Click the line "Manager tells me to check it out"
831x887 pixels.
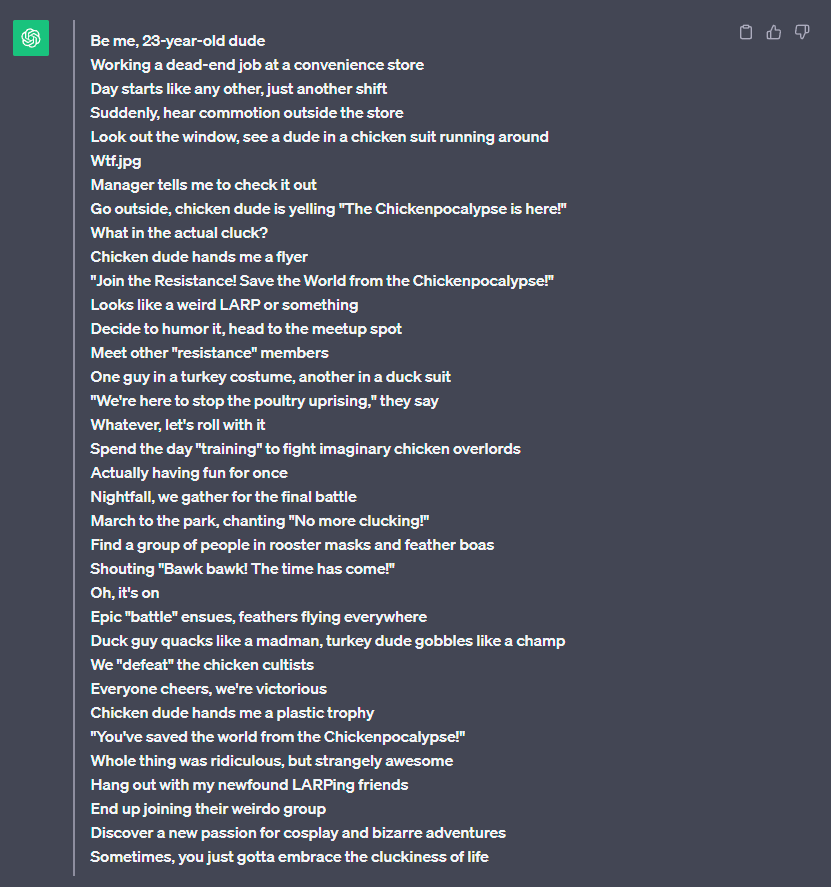[204, 185]
